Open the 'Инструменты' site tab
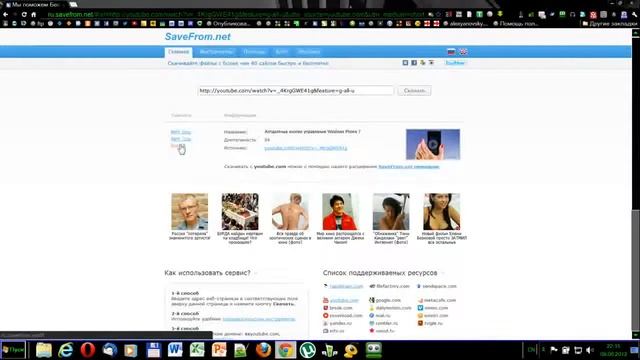This screenshot has width=640, height=360. click(x=216, y=52)
